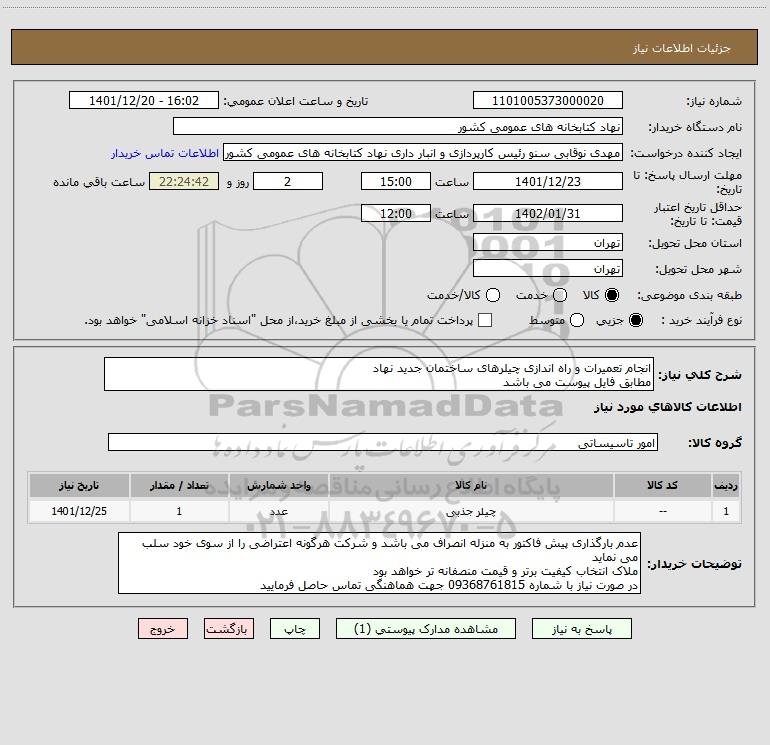Click the ردیف column header
Screen dimensions: 770x745
point(726,486)
